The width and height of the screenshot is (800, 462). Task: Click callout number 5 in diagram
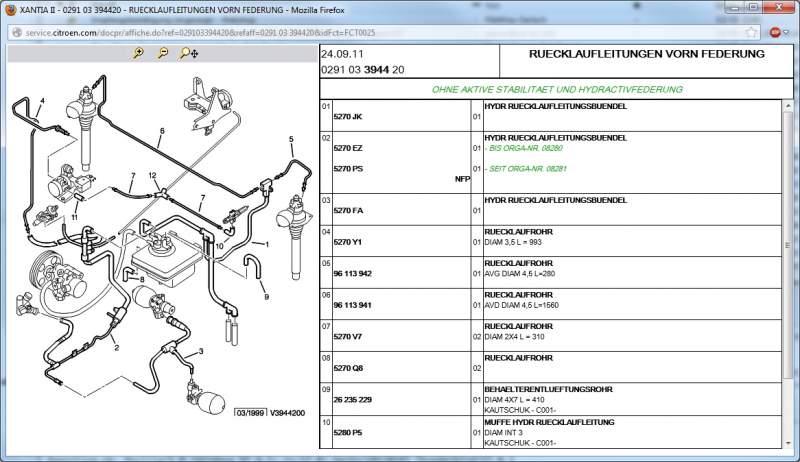click(x=291, y=139)
